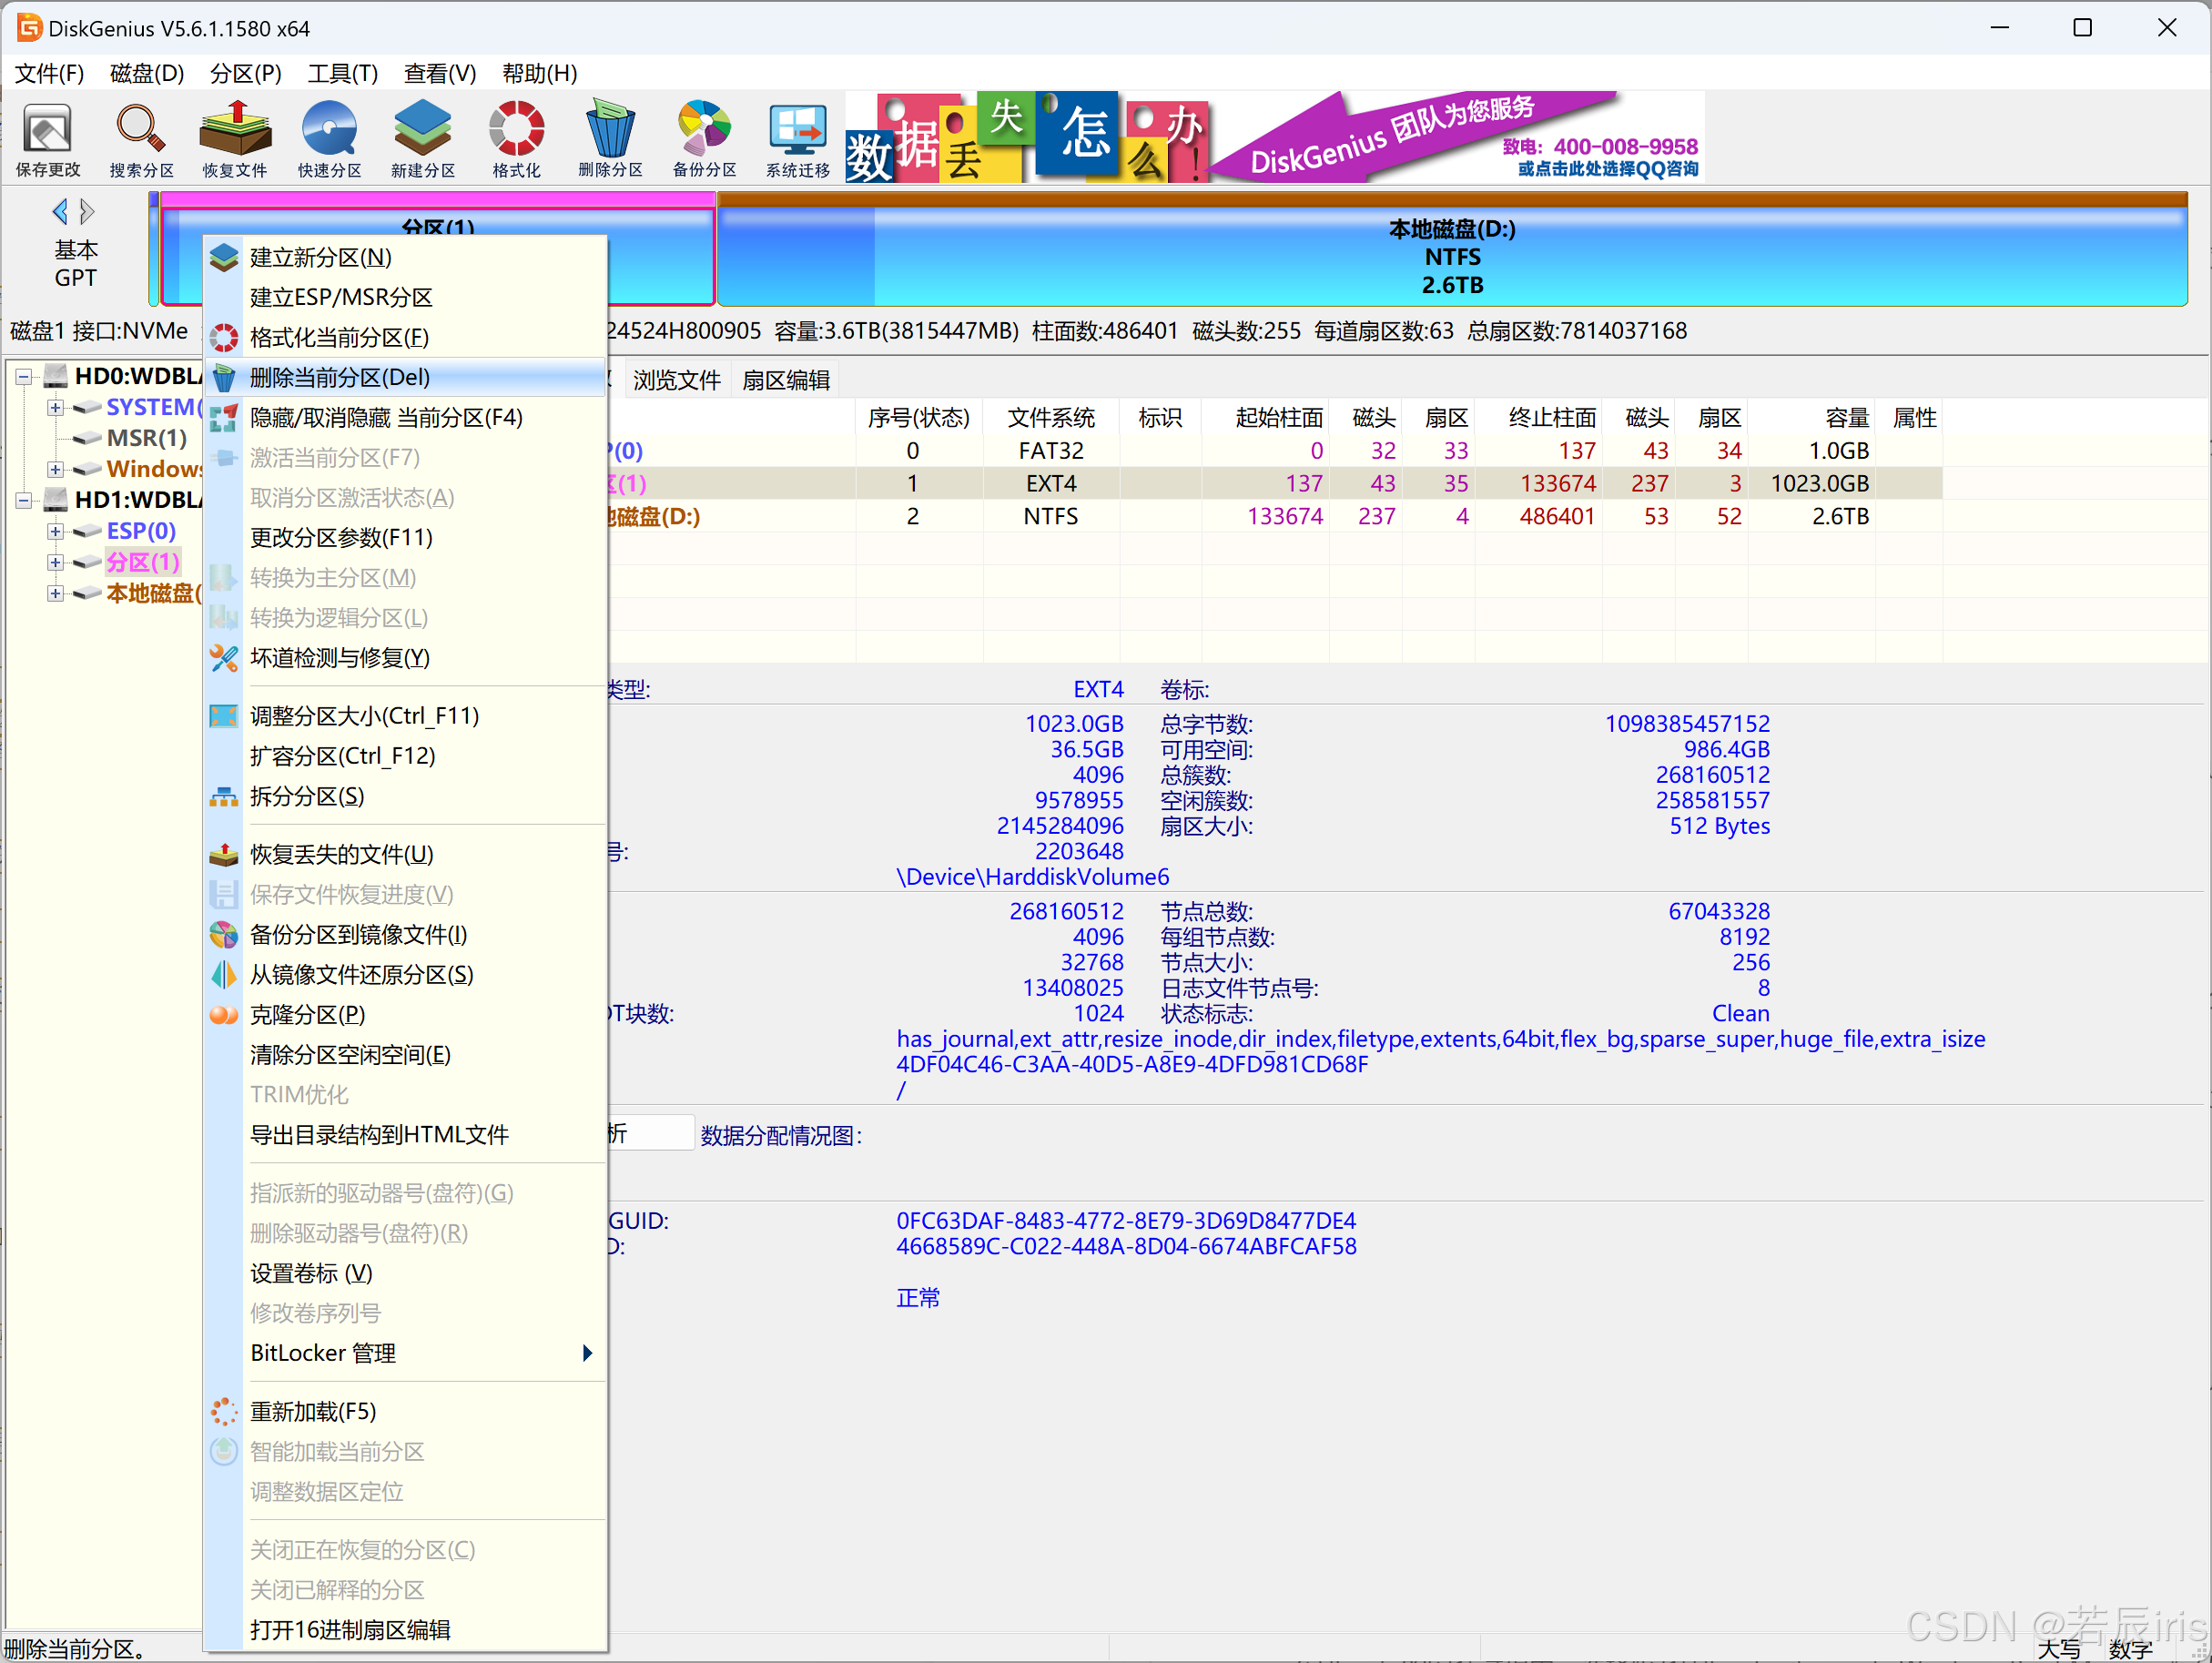
Task: Collapse the HD0 disk tree node
Action: (24, 377)
